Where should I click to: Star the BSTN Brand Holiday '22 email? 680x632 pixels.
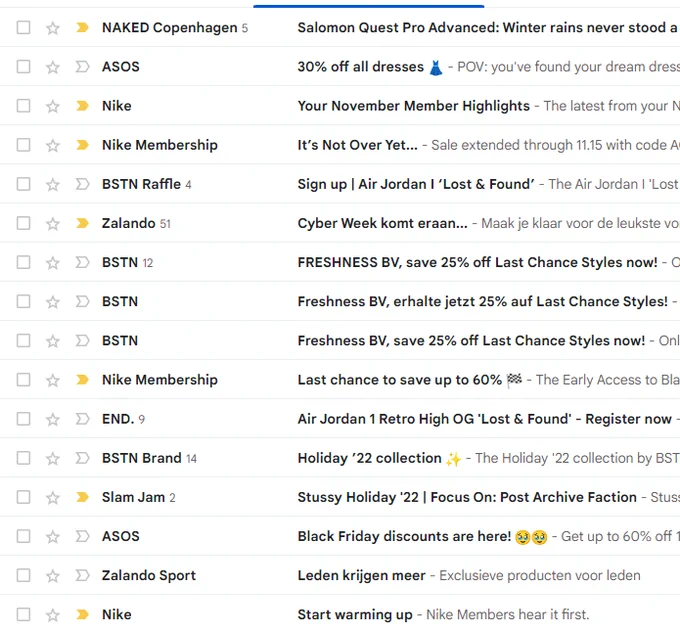click(52, 458)
